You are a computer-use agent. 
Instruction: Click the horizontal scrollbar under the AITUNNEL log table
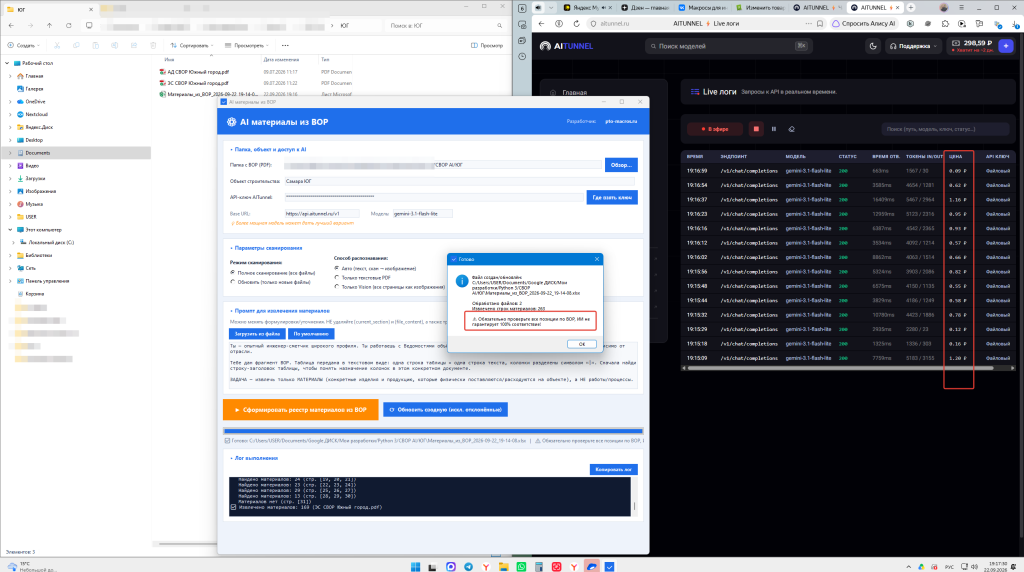(x=840, y=368)
